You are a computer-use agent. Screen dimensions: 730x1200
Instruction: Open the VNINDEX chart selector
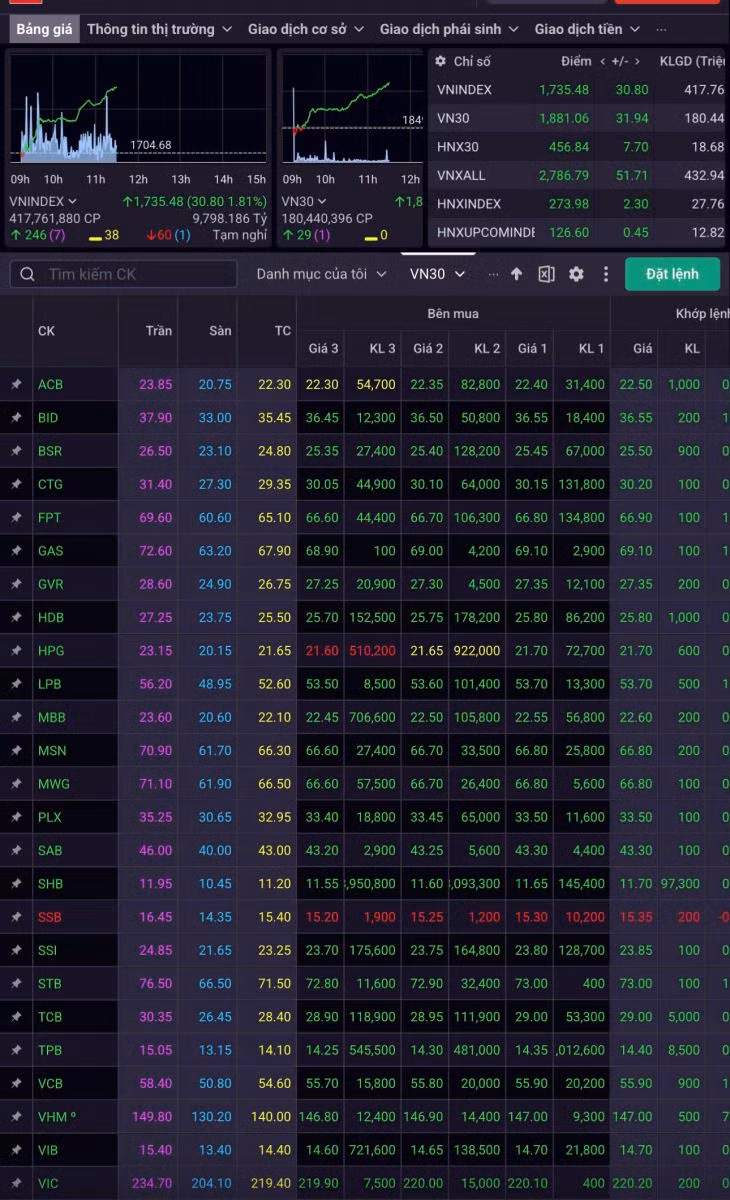coord(43,201)
